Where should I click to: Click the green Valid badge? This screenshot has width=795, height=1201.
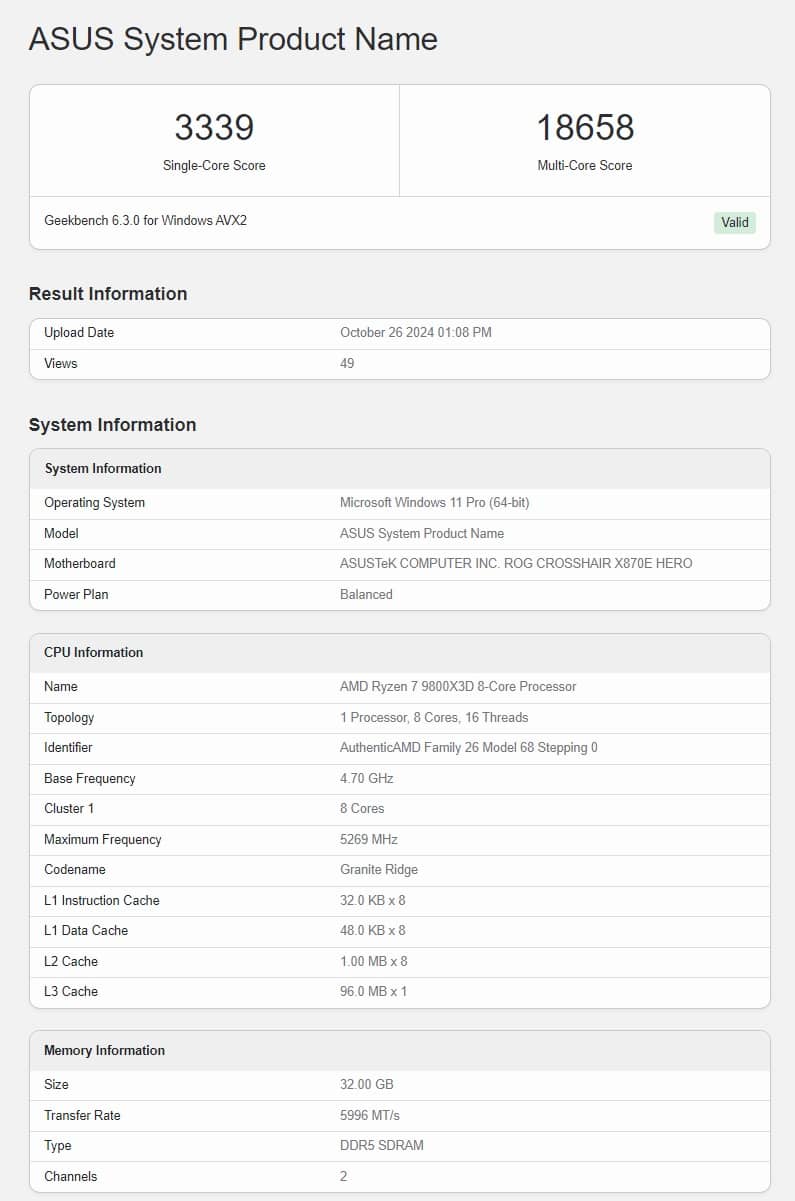tap(735, 222)
